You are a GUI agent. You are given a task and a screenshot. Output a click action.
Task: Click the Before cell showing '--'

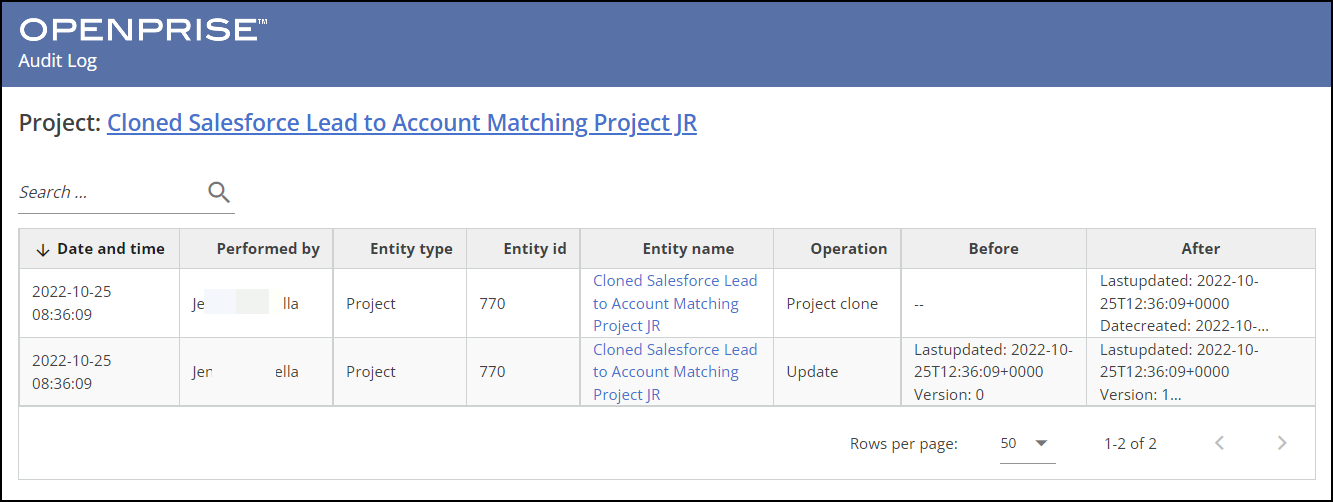point(994,303)
